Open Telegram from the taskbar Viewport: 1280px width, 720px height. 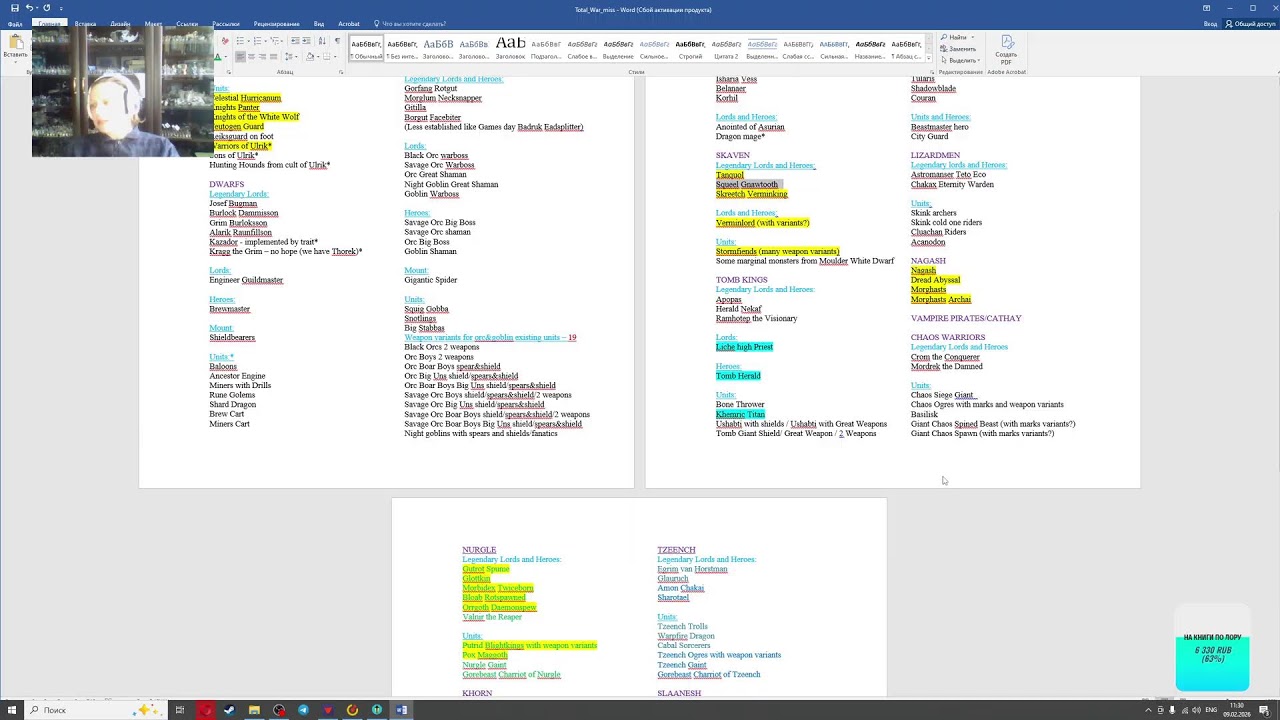(303, 710)
